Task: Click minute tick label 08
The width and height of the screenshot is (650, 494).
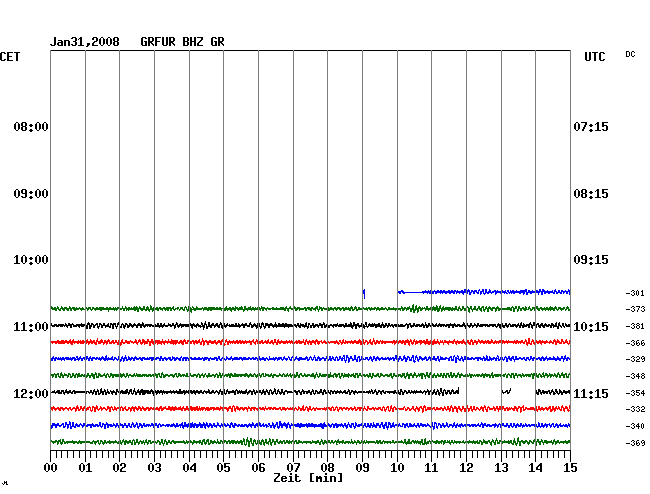Action: pos(327,468)
